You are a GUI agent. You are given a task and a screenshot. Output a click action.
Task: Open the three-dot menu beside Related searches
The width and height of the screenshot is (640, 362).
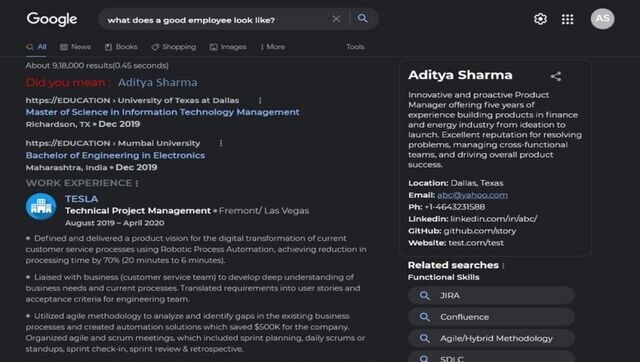click(x=503, y=266)
